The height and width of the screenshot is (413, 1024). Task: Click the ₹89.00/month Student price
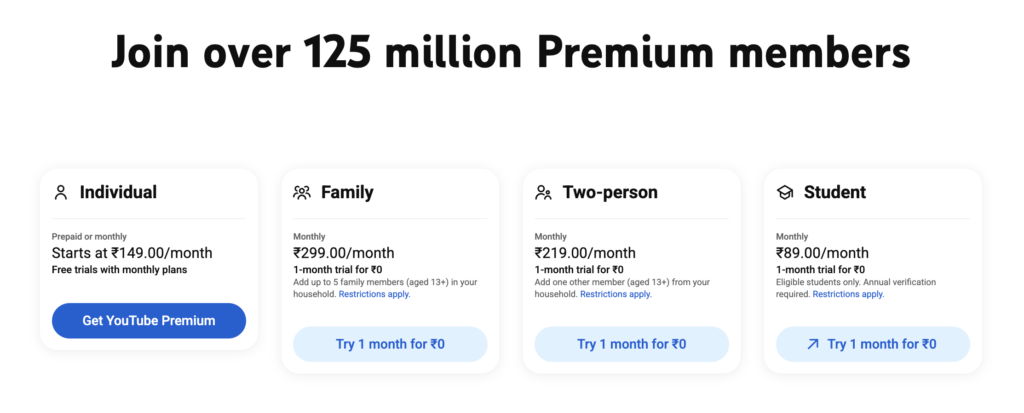[822, 253]
